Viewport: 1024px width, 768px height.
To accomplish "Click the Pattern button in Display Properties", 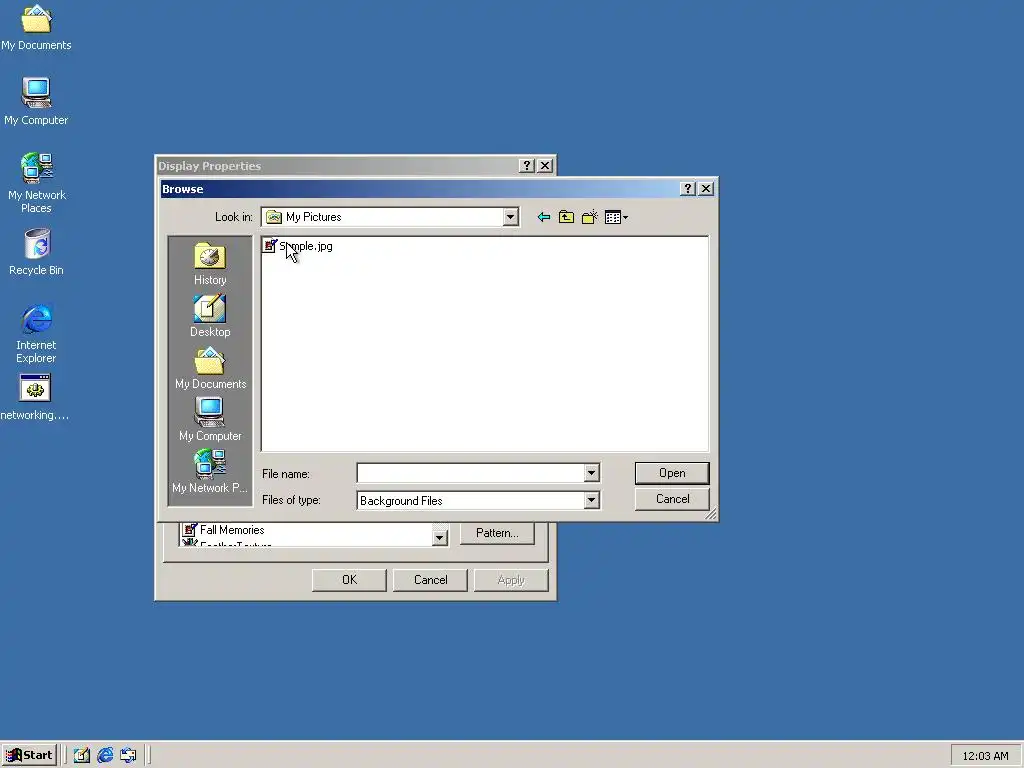I will 497,533.
